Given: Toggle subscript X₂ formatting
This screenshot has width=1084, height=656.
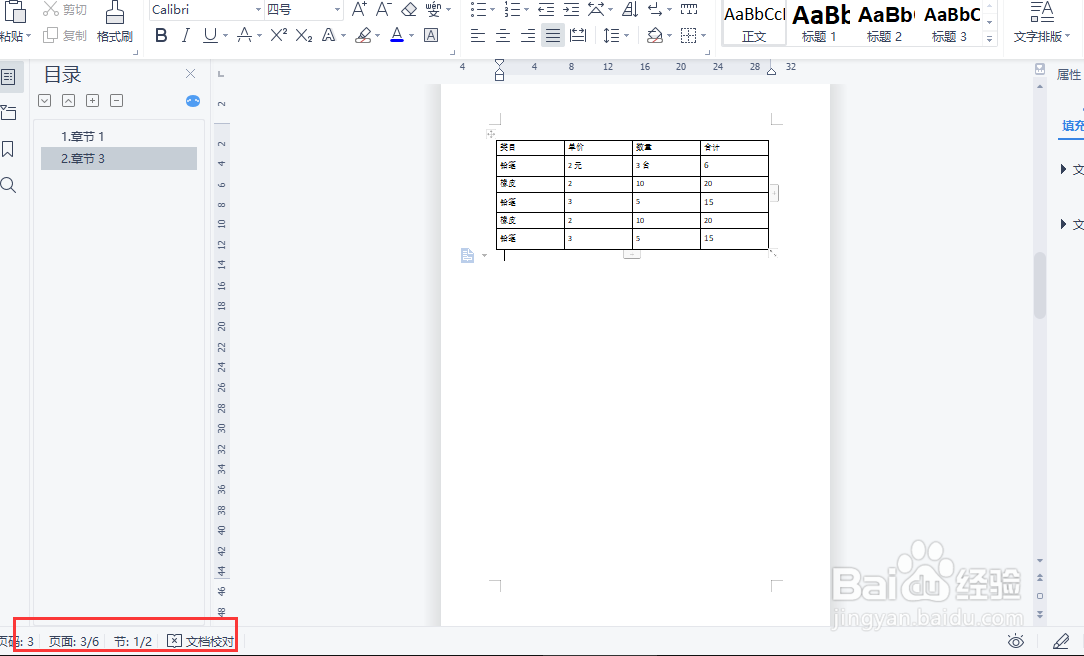Looking at the screenshot, I should 304,35.
